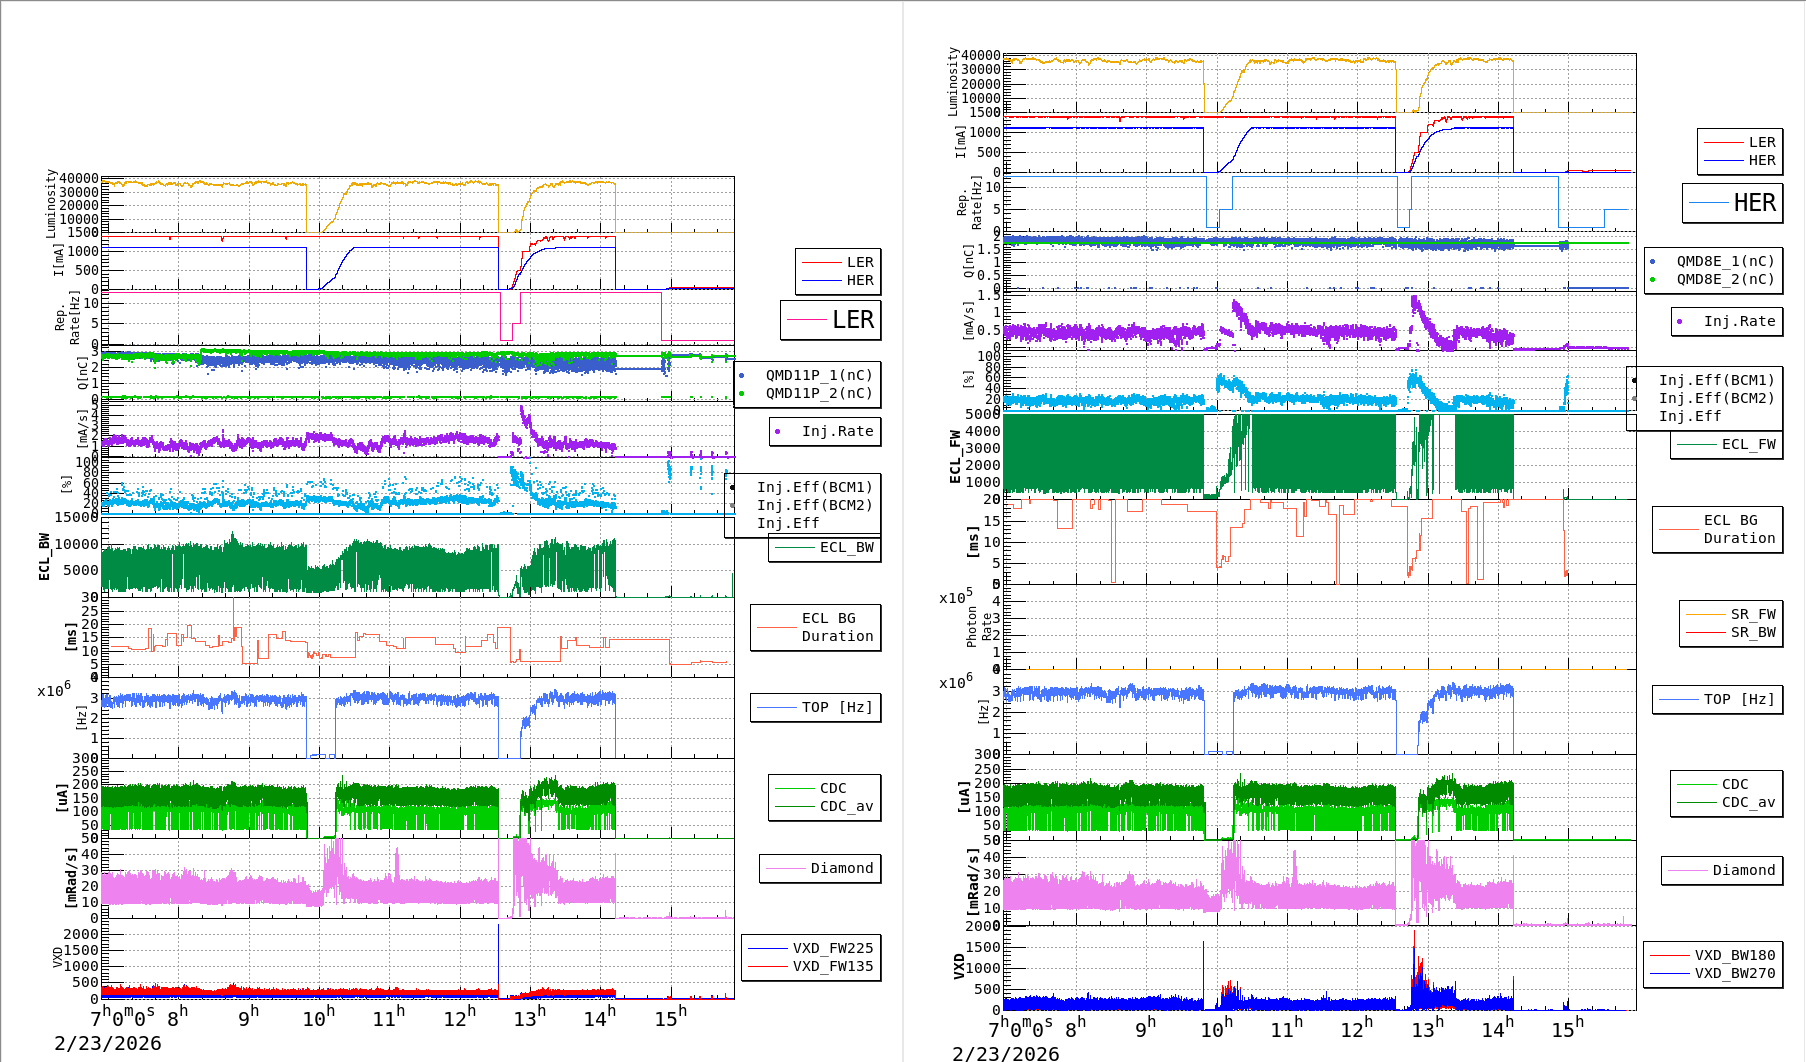Select QMD11P_1(nC) legend entry

coord(819,376)
